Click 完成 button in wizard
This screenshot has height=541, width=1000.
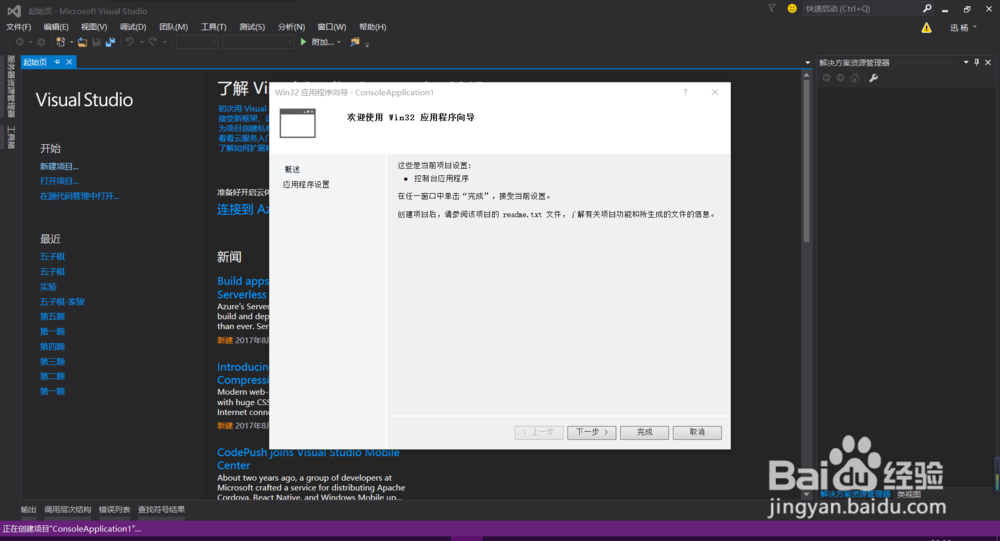coord(644,433)
